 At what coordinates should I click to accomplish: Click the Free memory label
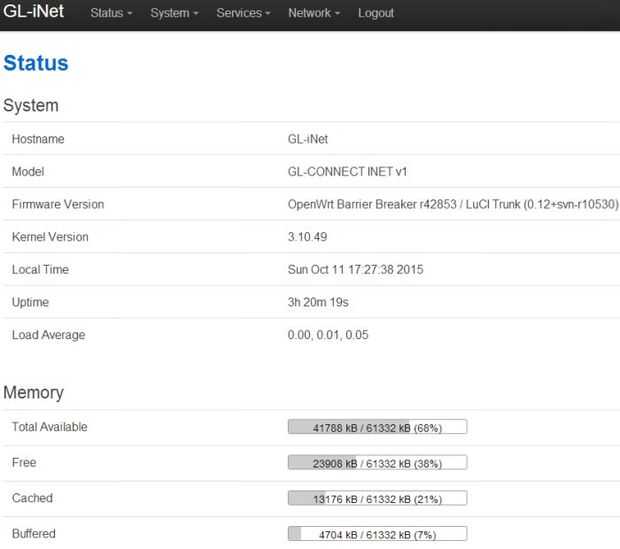click(x=24, y=462)
